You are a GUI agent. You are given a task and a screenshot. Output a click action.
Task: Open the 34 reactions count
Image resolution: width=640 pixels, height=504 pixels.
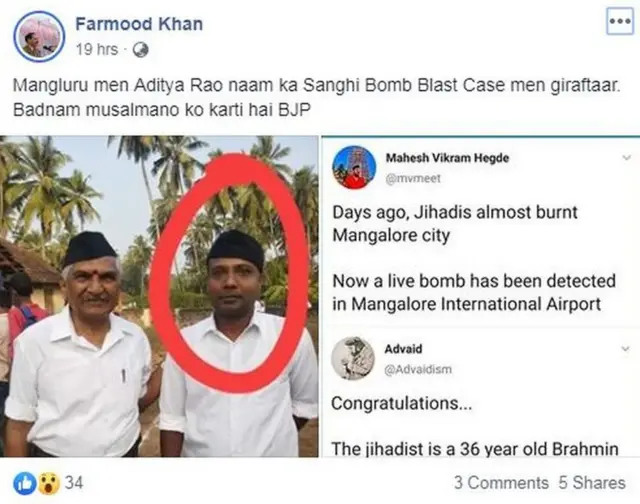coord(74,483)
